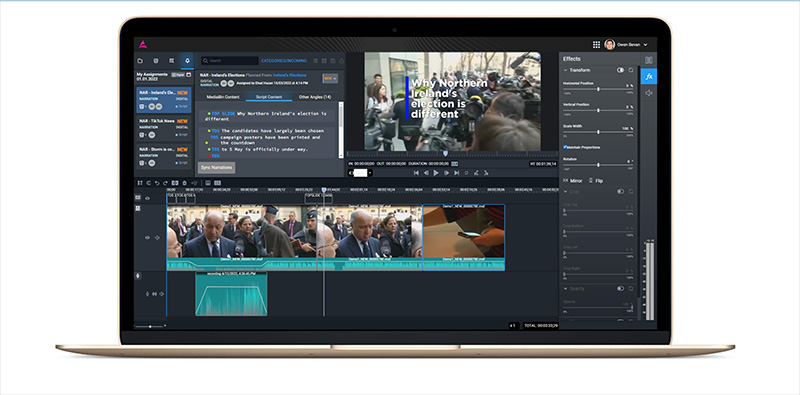The height and width of the screenshot is (395, 800).
Task: Toggle the Opacity effect switch
Action: click(620, 288)
